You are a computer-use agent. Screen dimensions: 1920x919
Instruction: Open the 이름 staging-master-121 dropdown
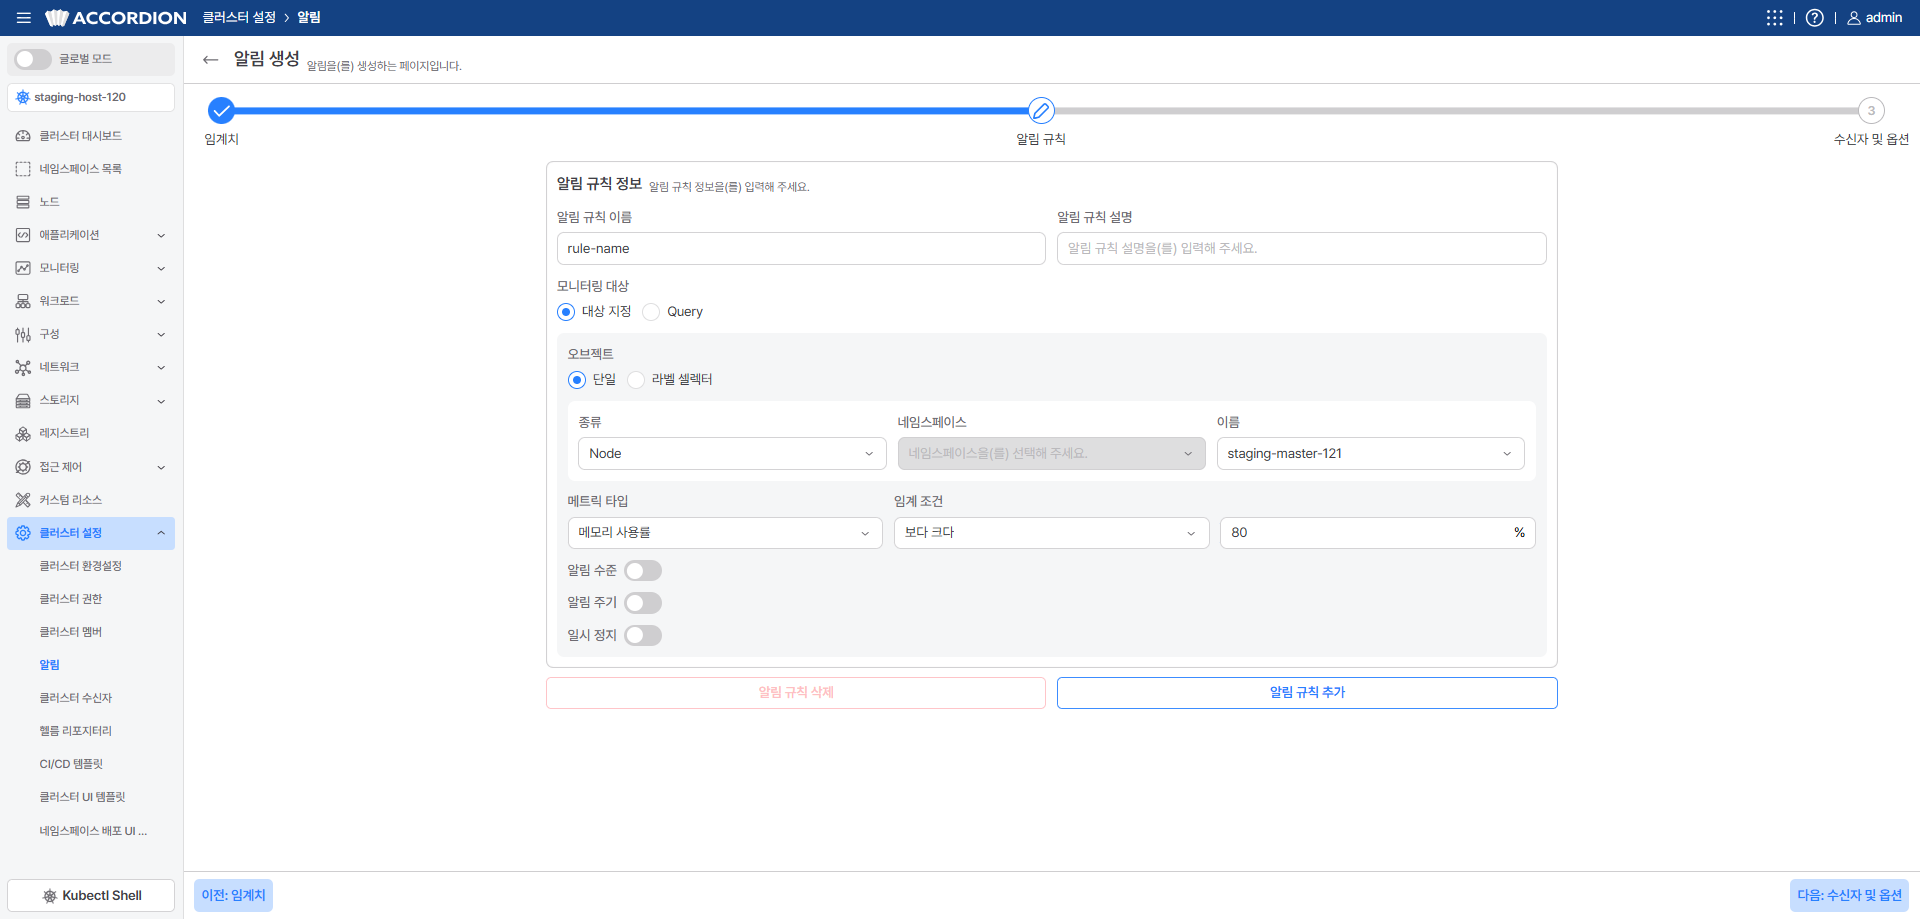(x=1370, y=453)
